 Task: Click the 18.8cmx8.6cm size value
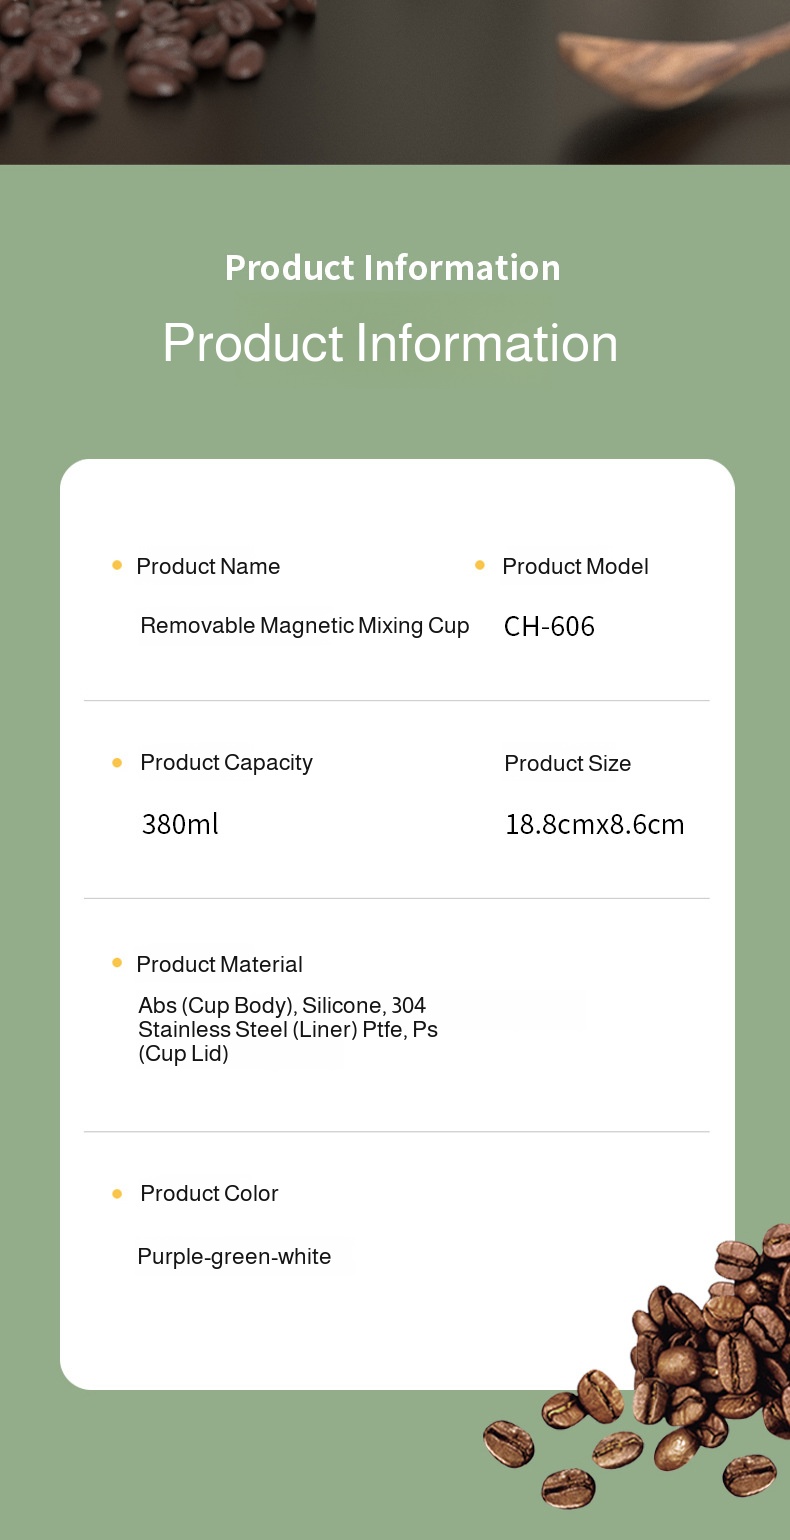[595, 825]
